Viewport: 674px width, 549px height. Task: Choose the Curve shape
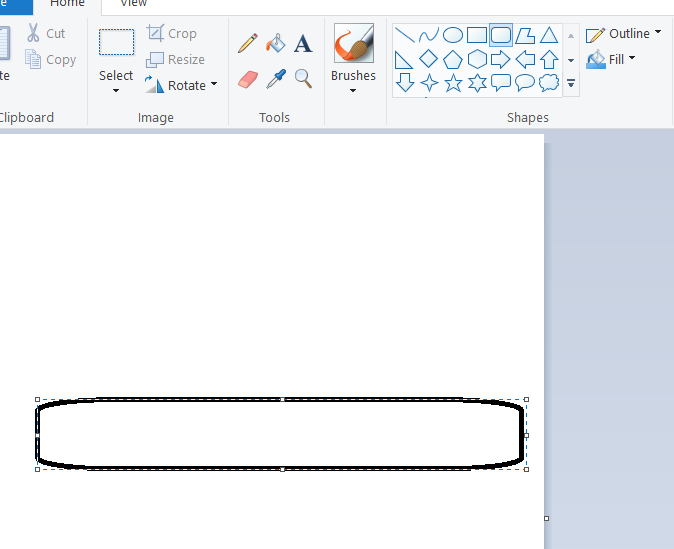coord(429,35)
